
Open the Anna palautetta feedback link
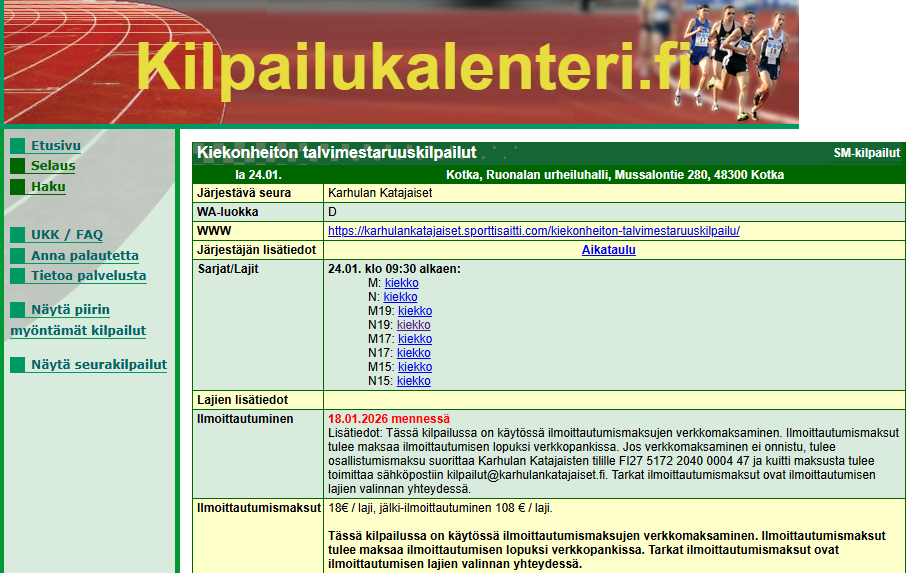click(85, 256)
